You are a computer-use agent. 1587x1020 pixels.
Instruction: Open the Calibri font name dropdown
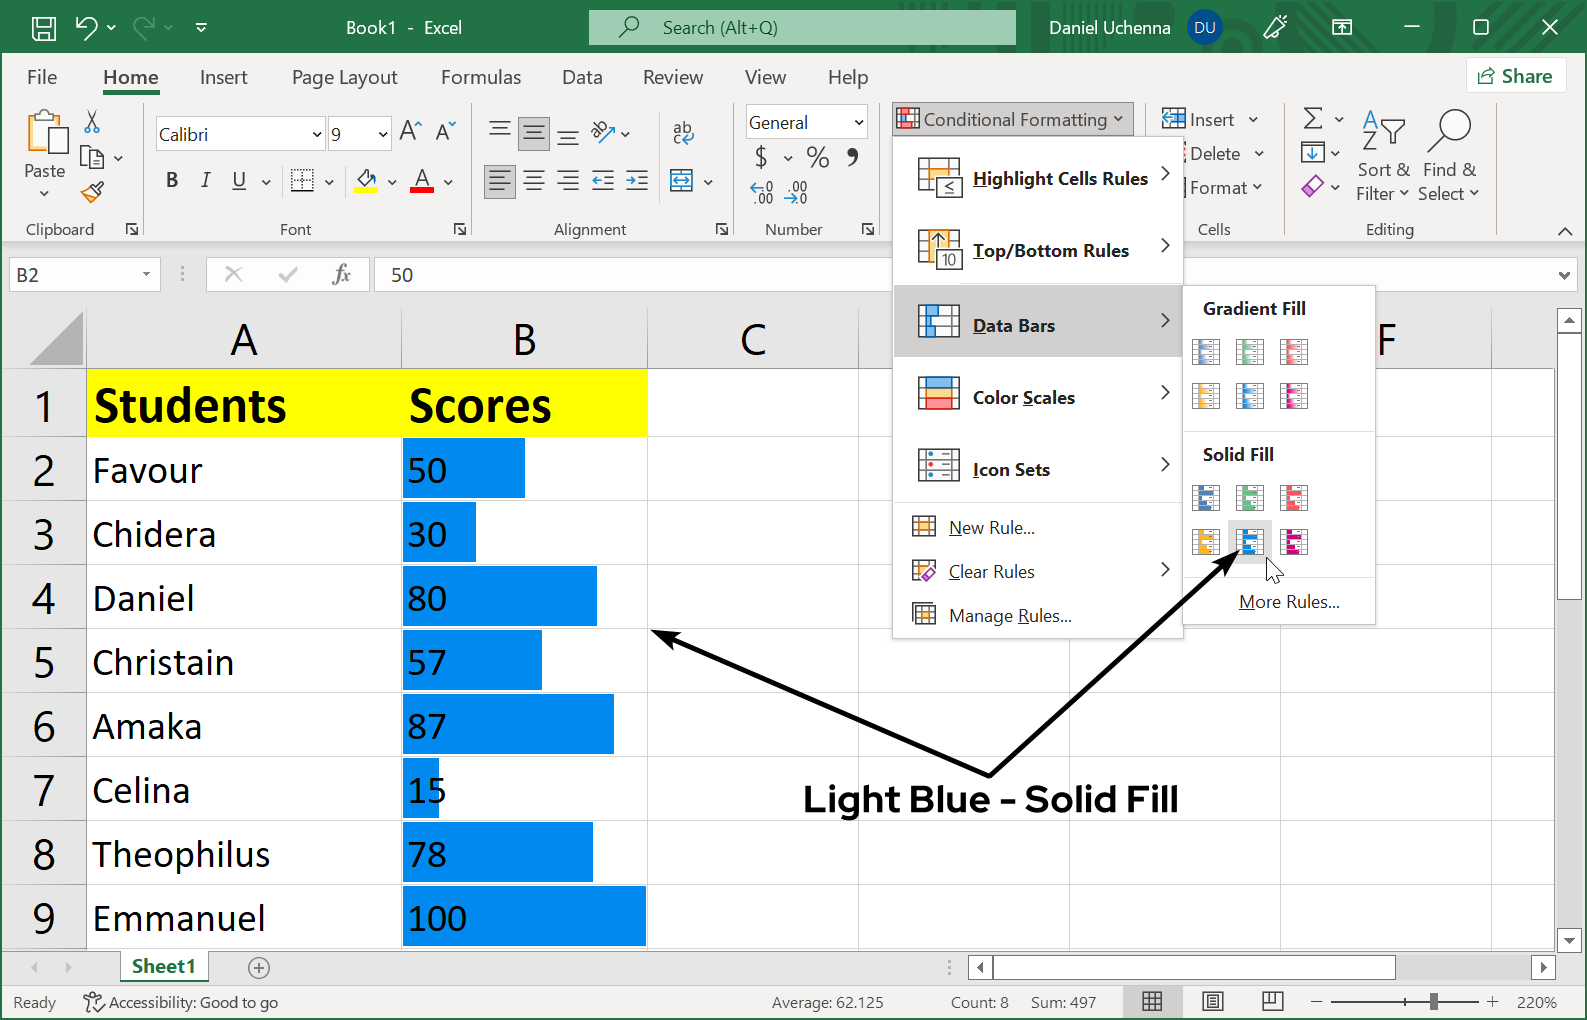pyautogui.click(x=317, y=134)
